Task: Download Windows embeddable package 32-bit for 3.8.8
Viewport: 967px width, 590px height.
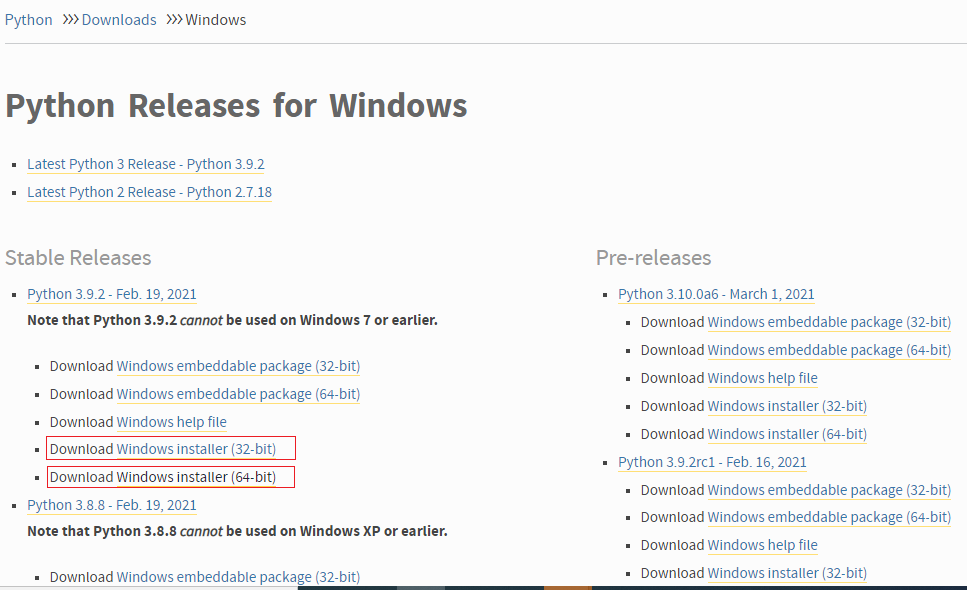Action: (238, 576)
